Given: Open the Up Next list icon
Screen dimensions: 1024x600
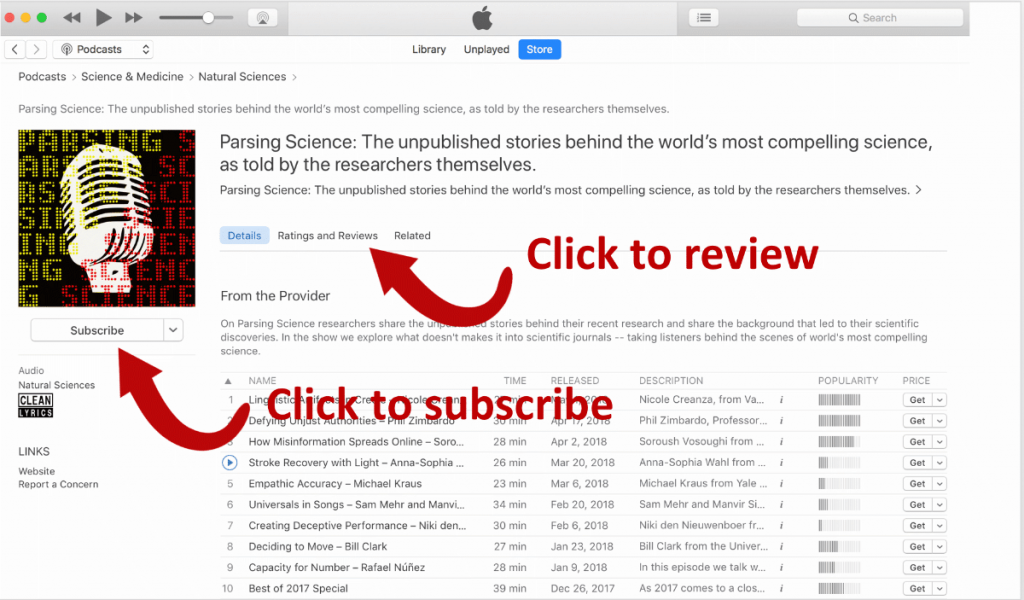Looking at the screenshot, I should coord(703,18).
